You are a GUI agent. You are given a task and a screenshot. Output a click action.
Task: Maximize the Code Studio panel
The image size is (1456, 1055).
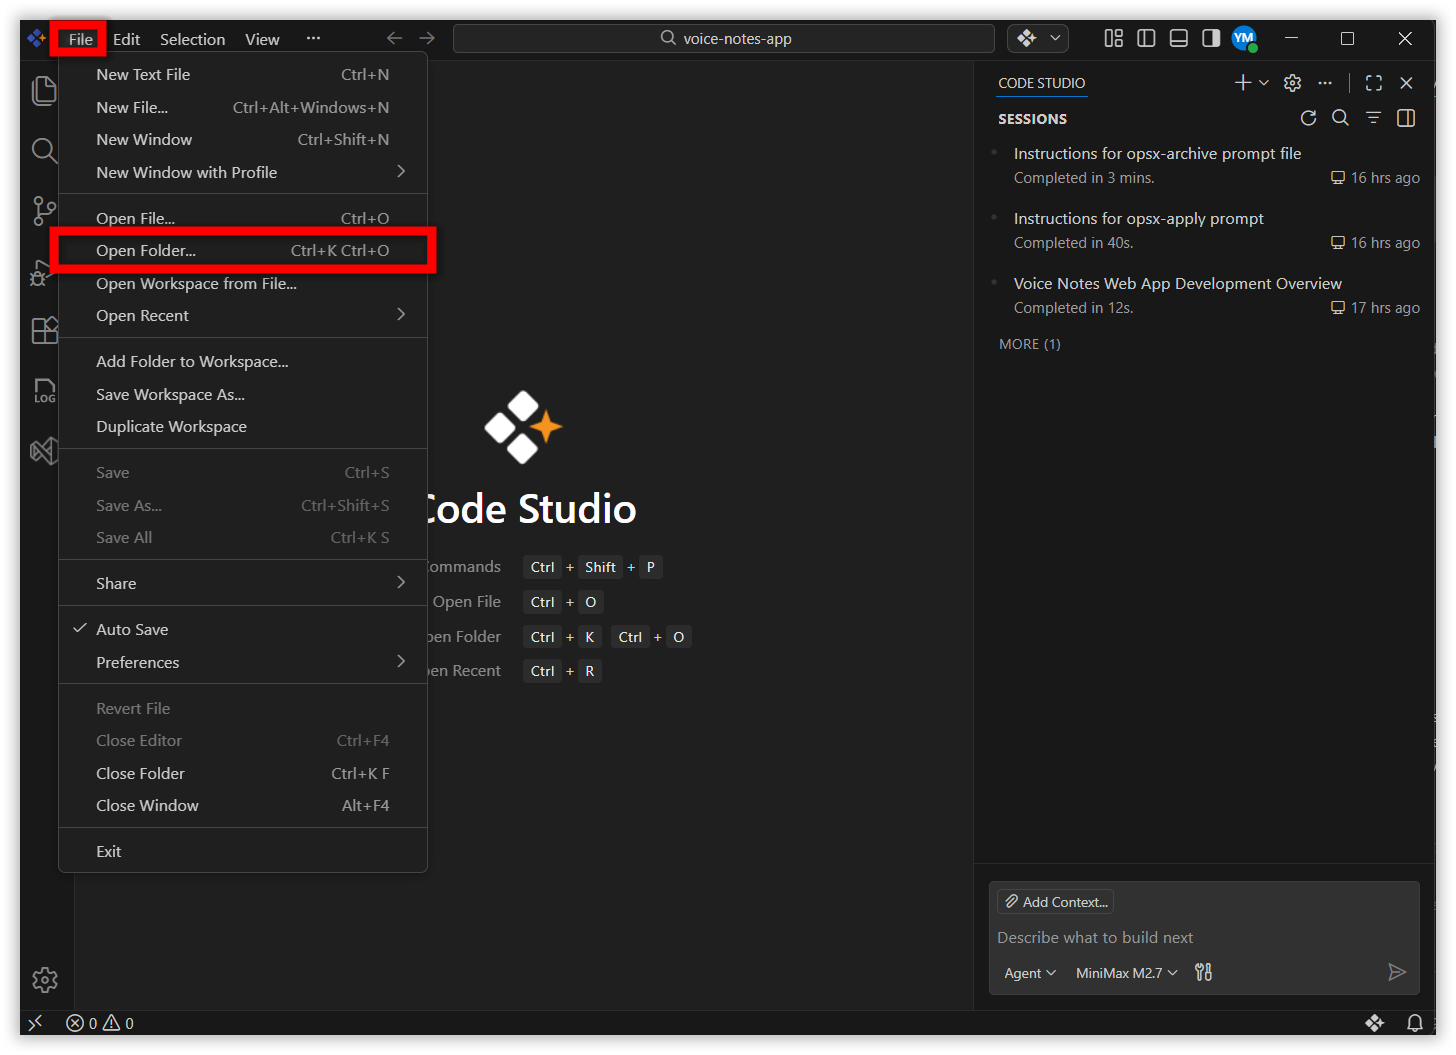(x=1374, y=83)
